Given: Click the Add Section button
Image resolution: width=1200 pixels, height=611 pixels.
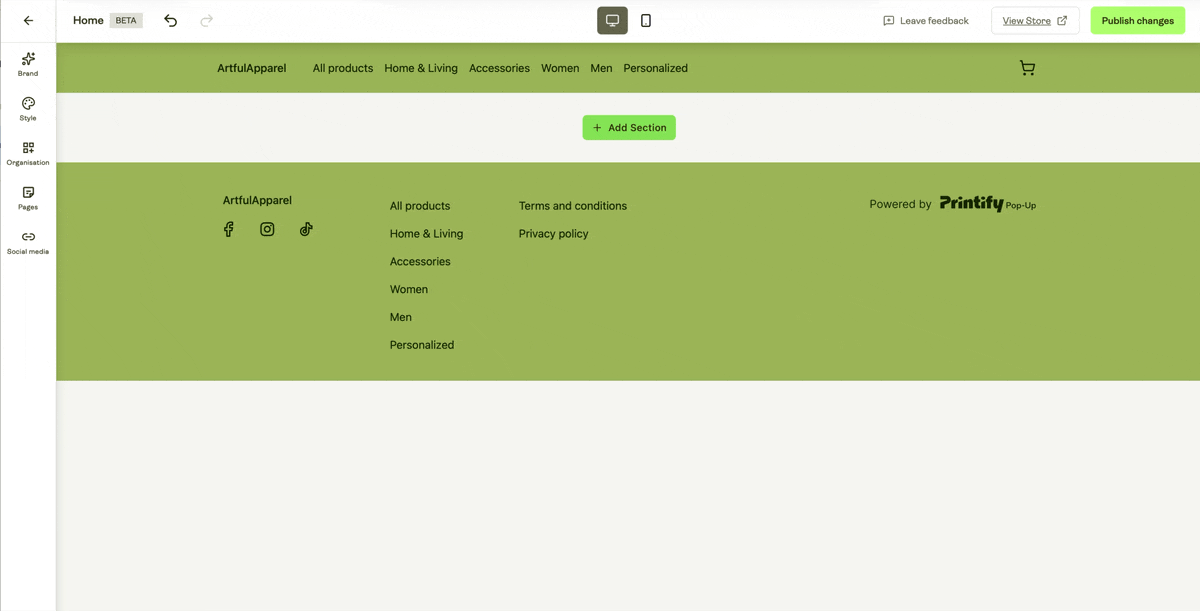Looking at the screenshot, I should 629,128.
